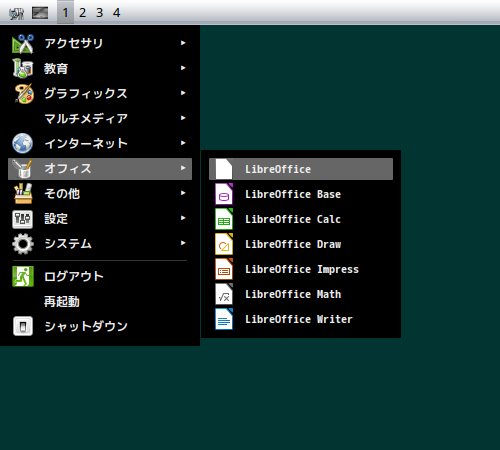The width and height of the screenshot is (500, 450).
Task: Click the LibreOffice Draw icon
Action: 224,244
